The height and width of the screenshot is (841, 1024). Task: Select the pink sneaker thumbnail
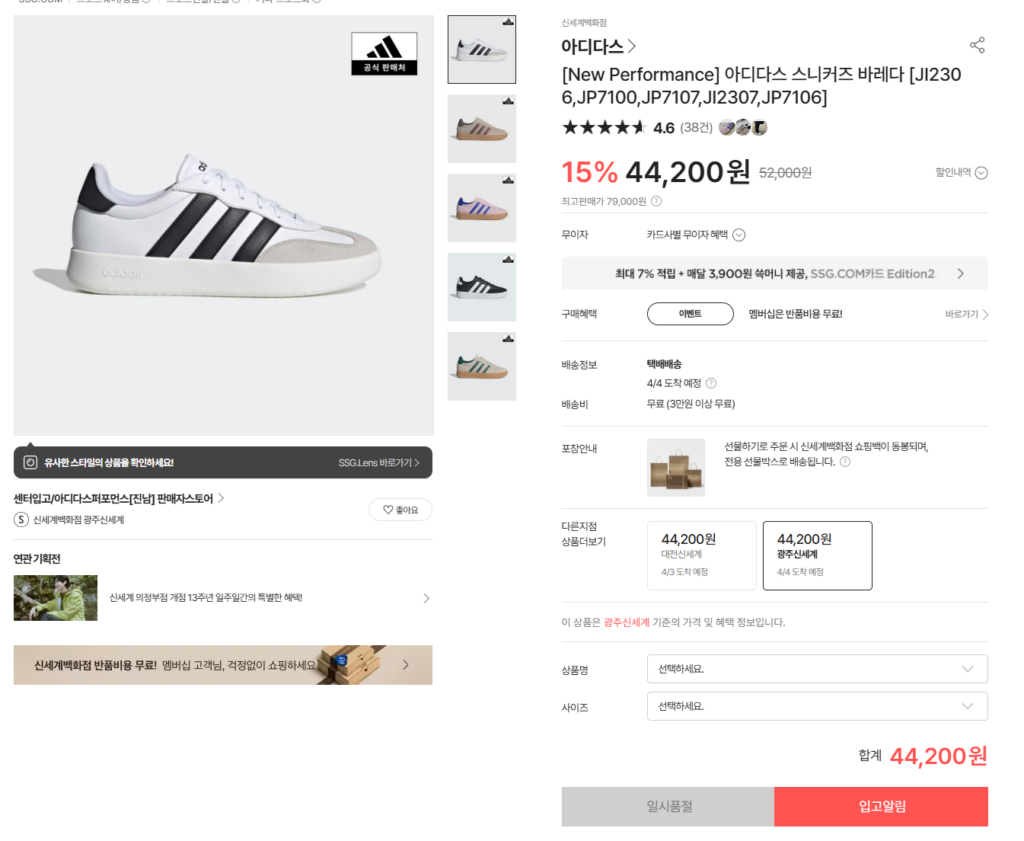click(x=482, y=208)
